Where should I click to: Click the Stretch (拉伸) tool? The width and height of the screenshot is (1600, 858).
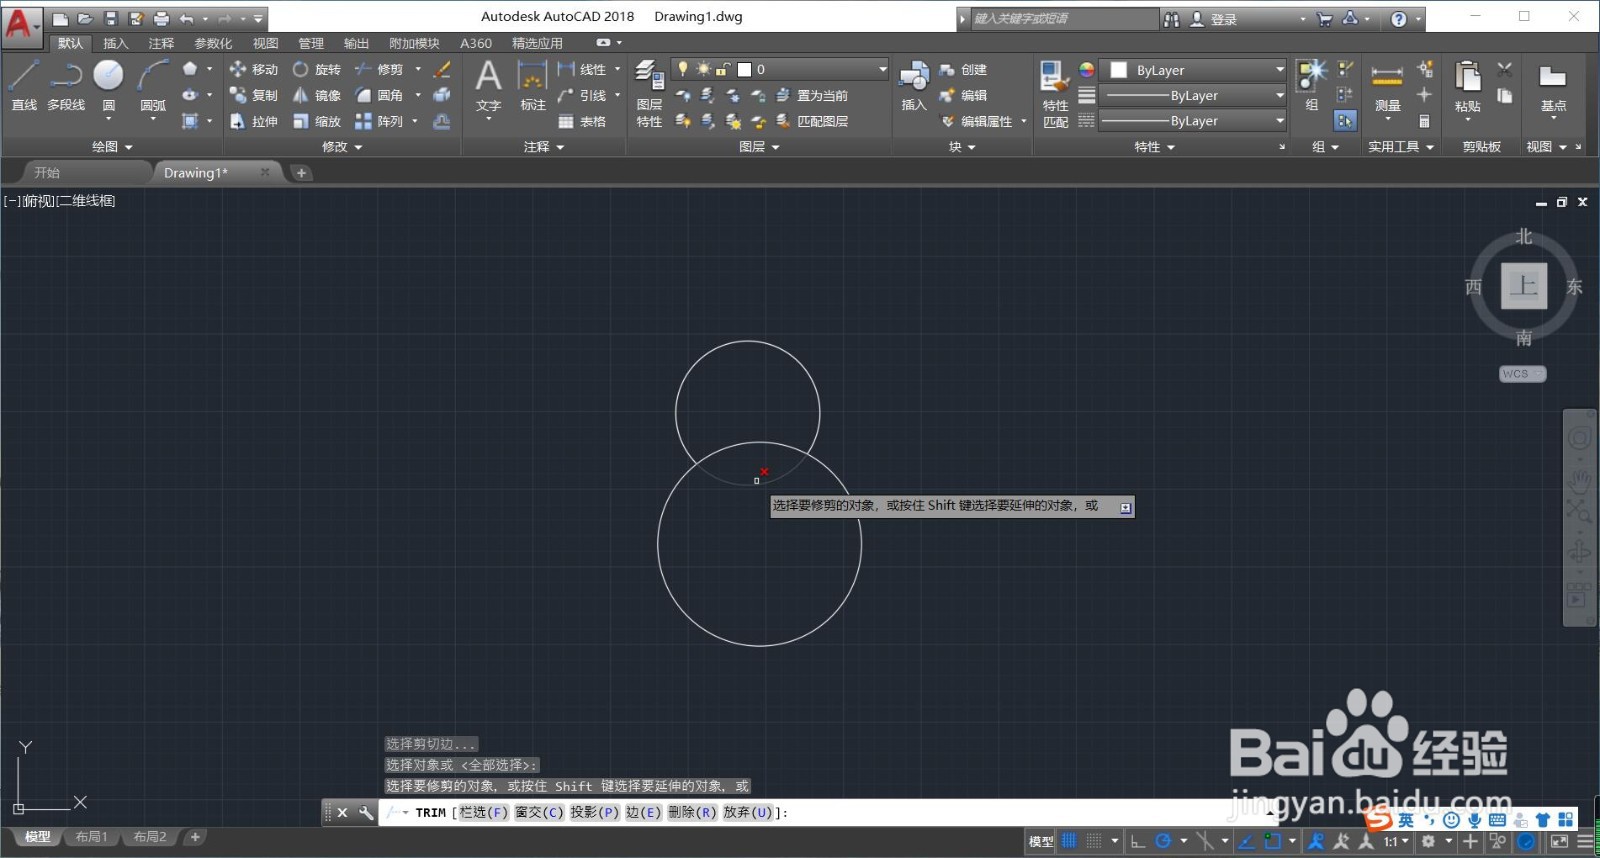coord(253,121)
